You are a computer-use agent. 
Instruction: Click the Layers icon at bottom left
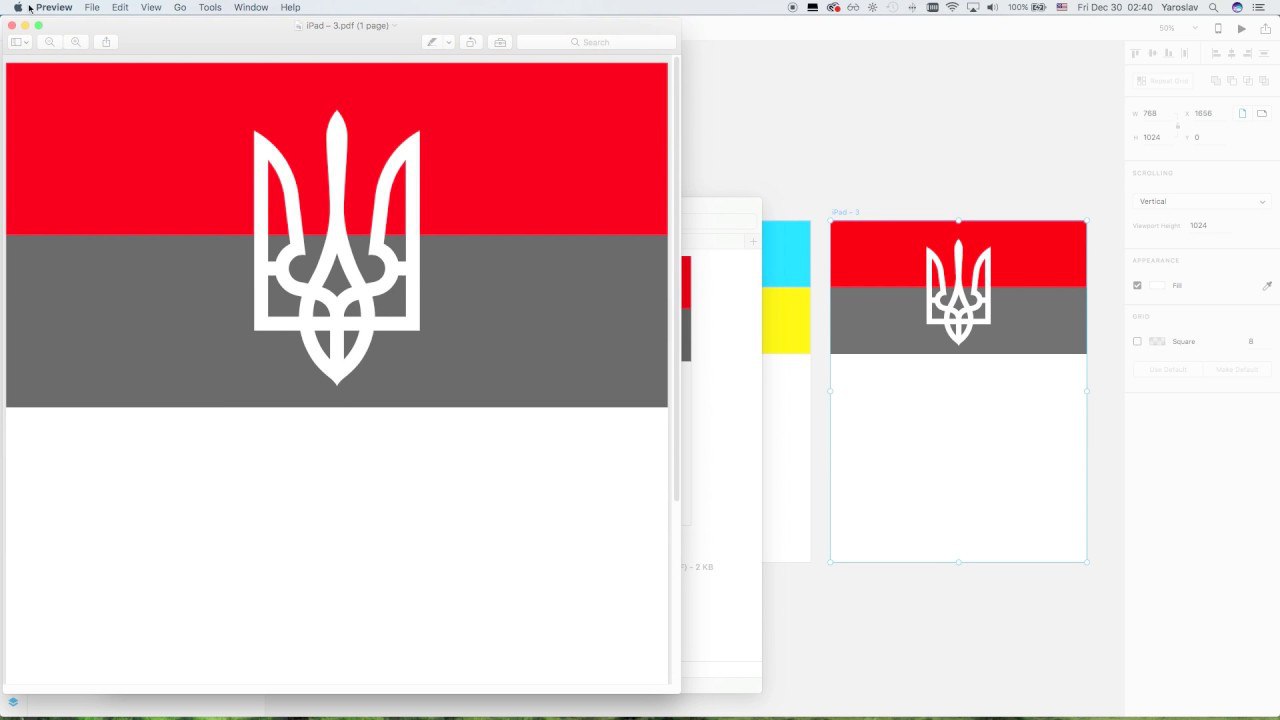point(13,702)
